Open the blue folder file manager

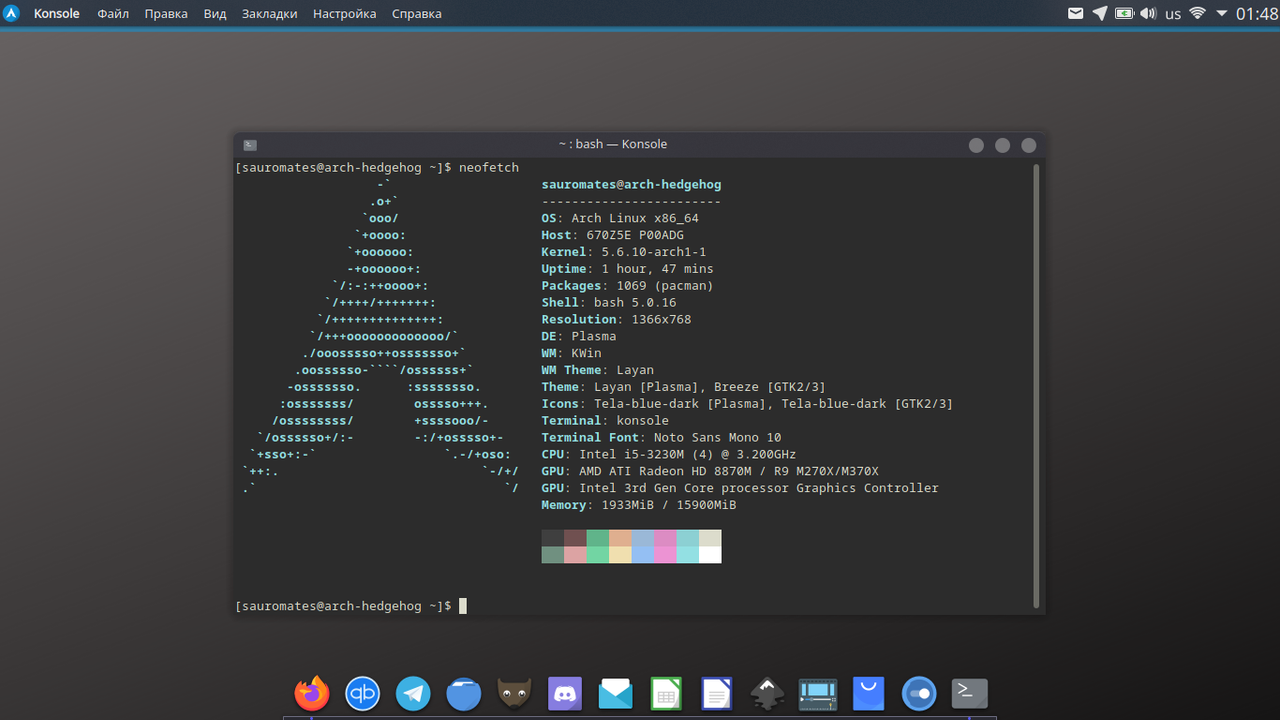[464, 693]
